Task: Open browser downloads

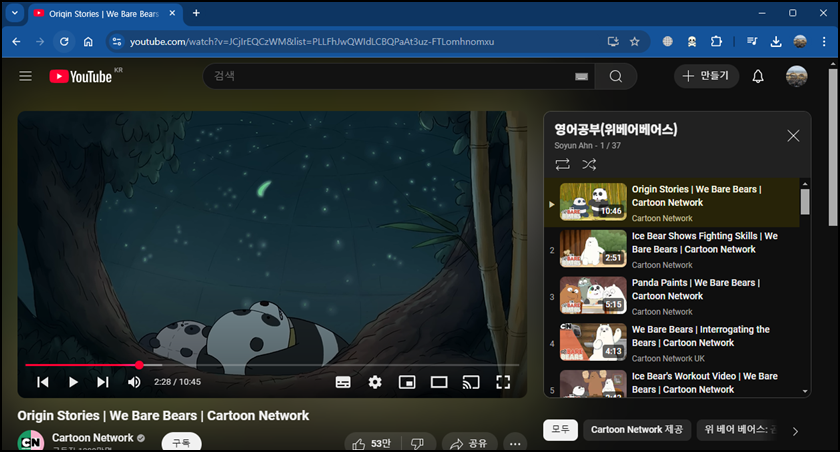Action: pos(776,42)
